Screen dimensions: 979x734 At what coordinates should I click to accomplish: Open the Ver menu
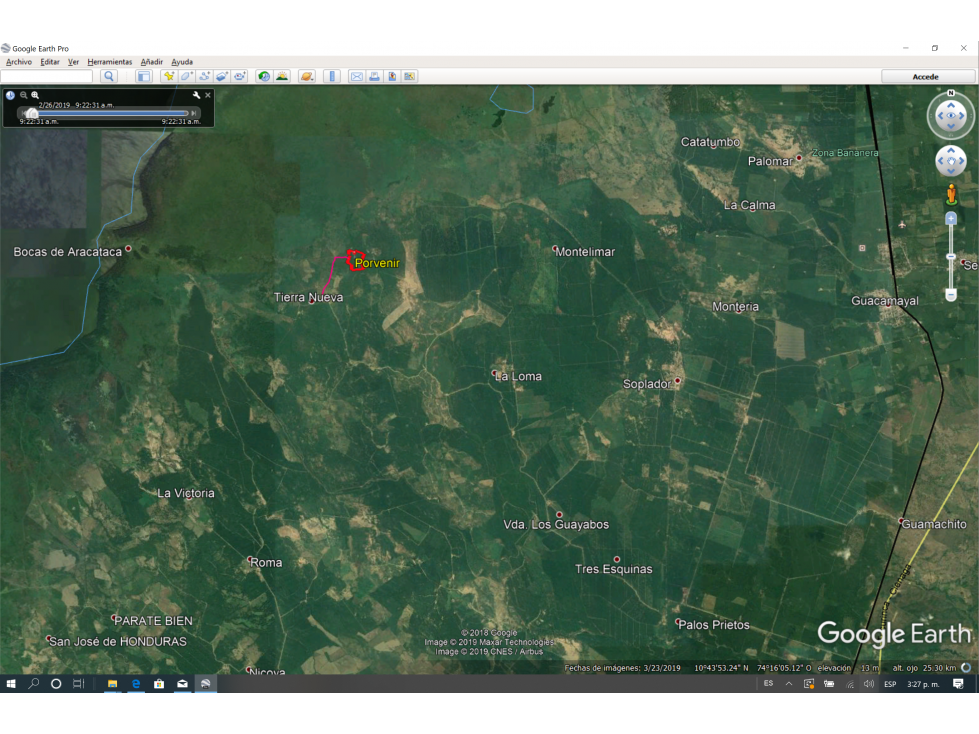point(74,62)
